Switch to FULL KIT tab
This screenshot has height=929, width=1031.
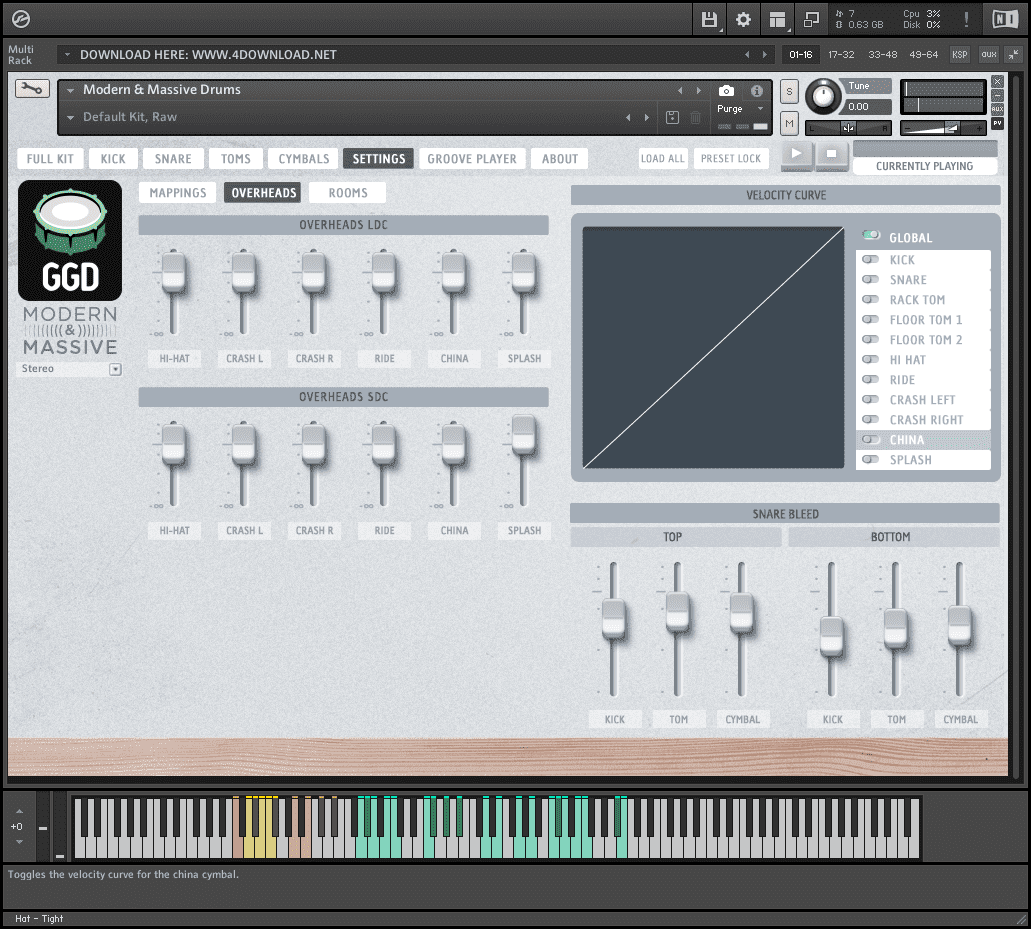50,158
